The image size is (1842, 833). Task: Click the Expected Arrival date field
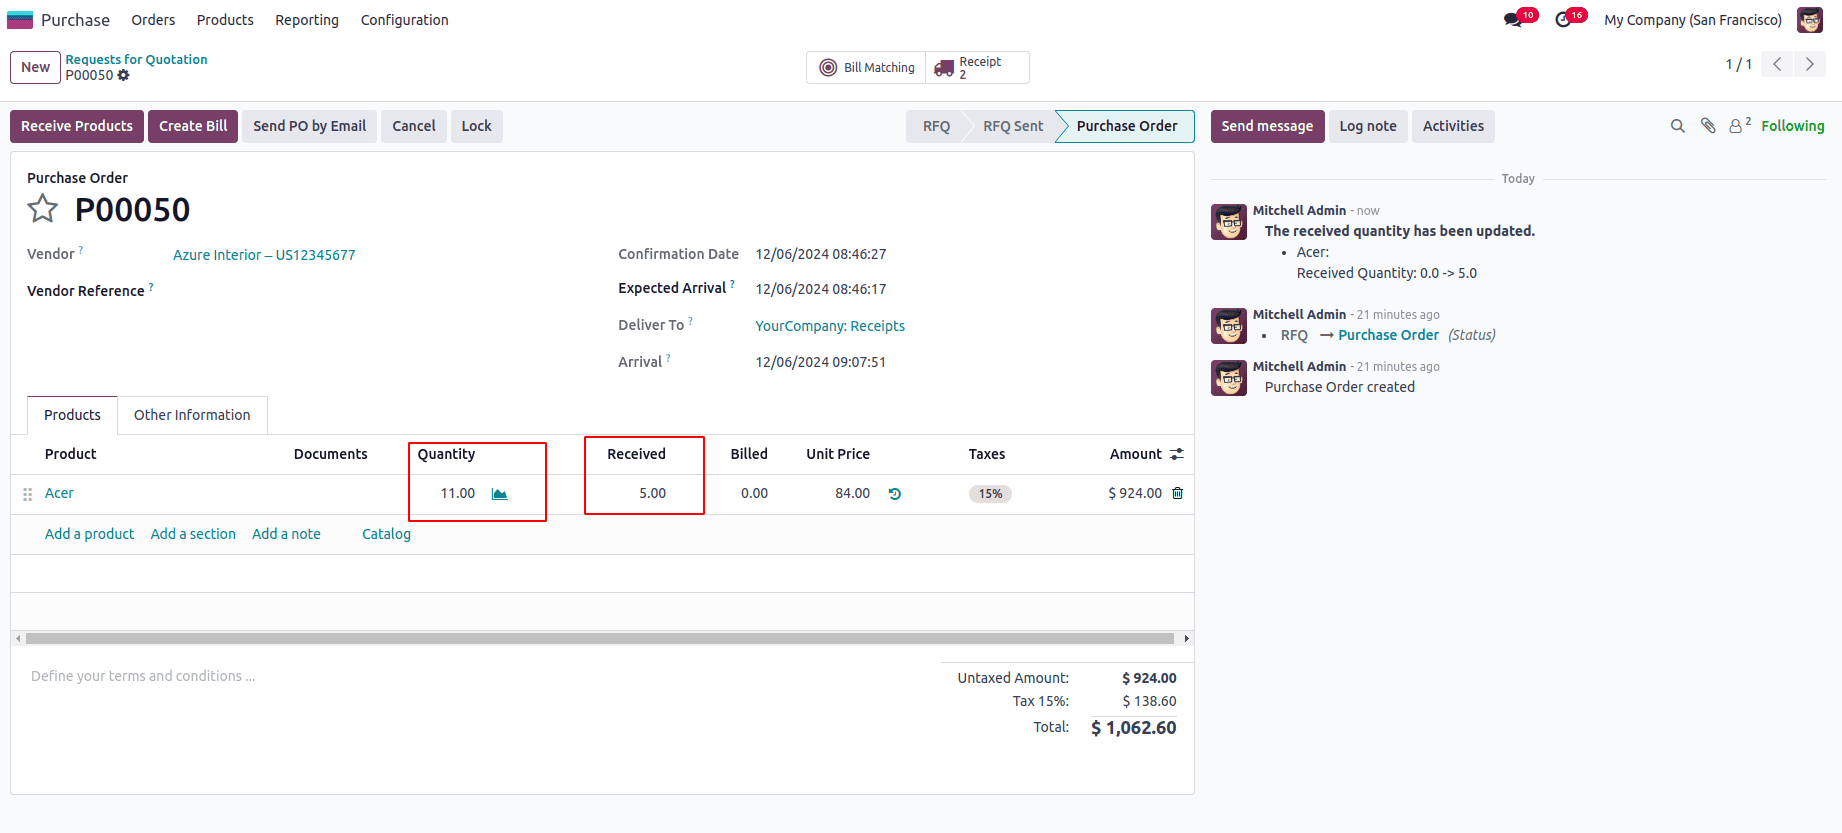pos(821,289)
